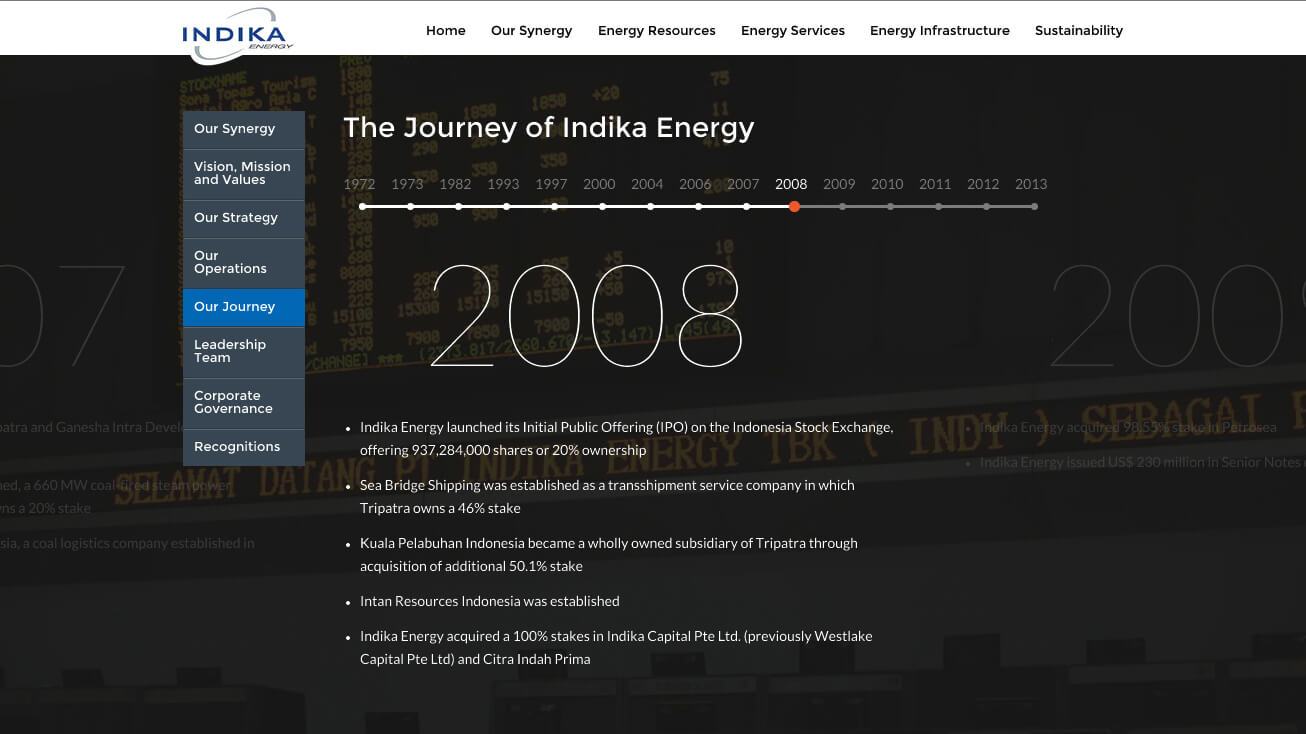
Task: Open Our Operations sidebar page
Action: 244,263
